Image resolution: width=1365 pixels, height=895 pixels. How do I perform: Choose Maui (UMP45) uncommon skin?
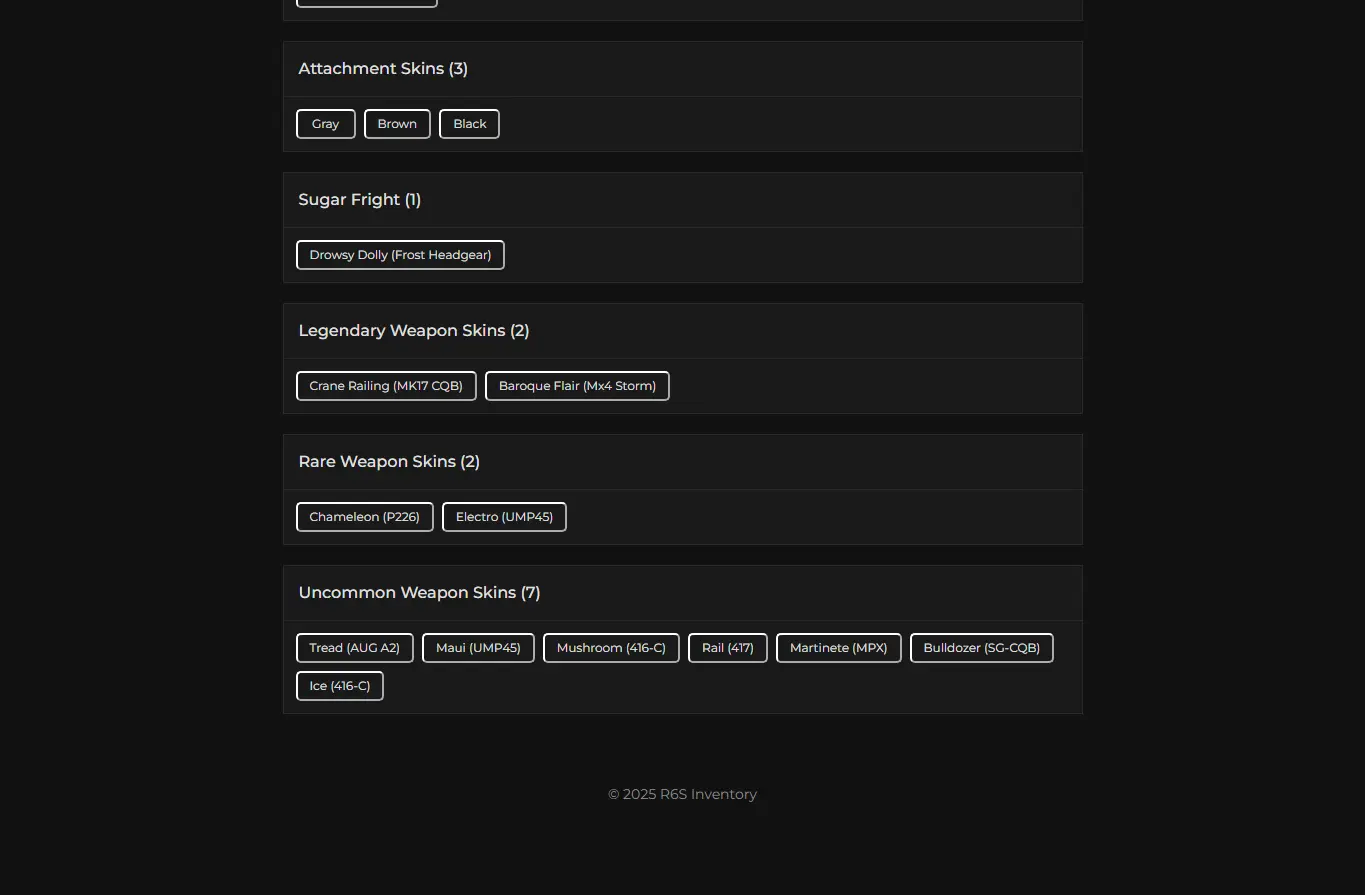478,648
